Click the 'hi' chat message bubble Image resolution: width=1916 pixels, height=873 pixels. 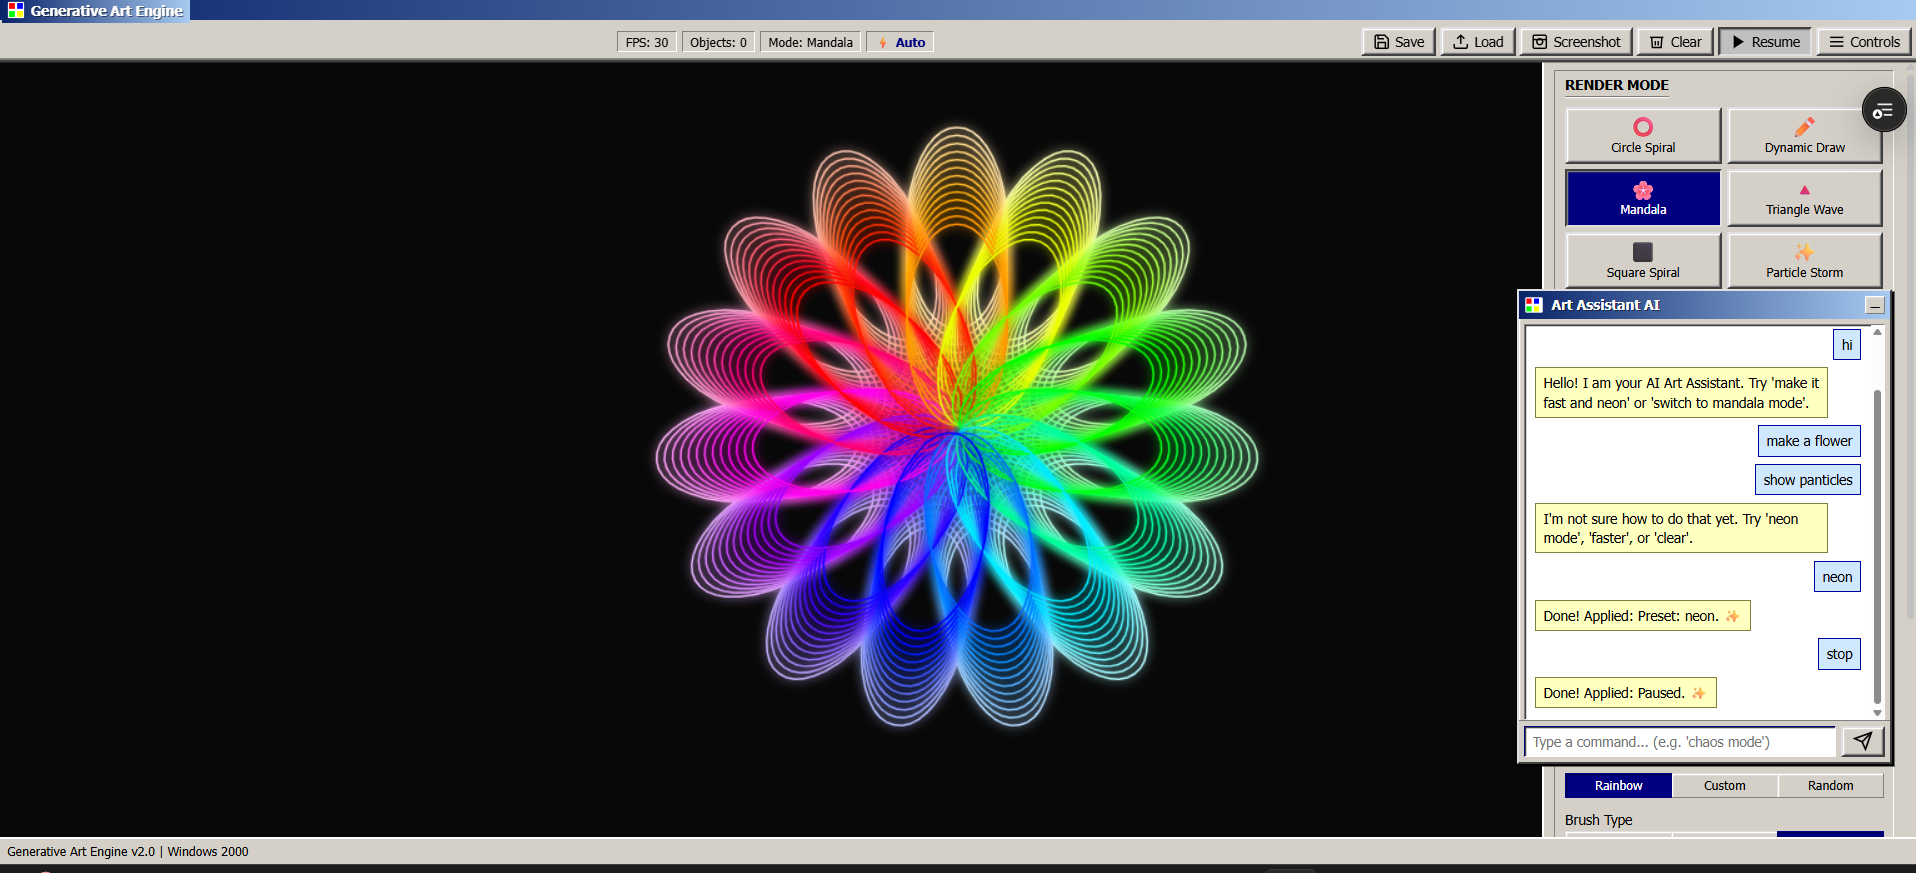[x=1847, y=345]
